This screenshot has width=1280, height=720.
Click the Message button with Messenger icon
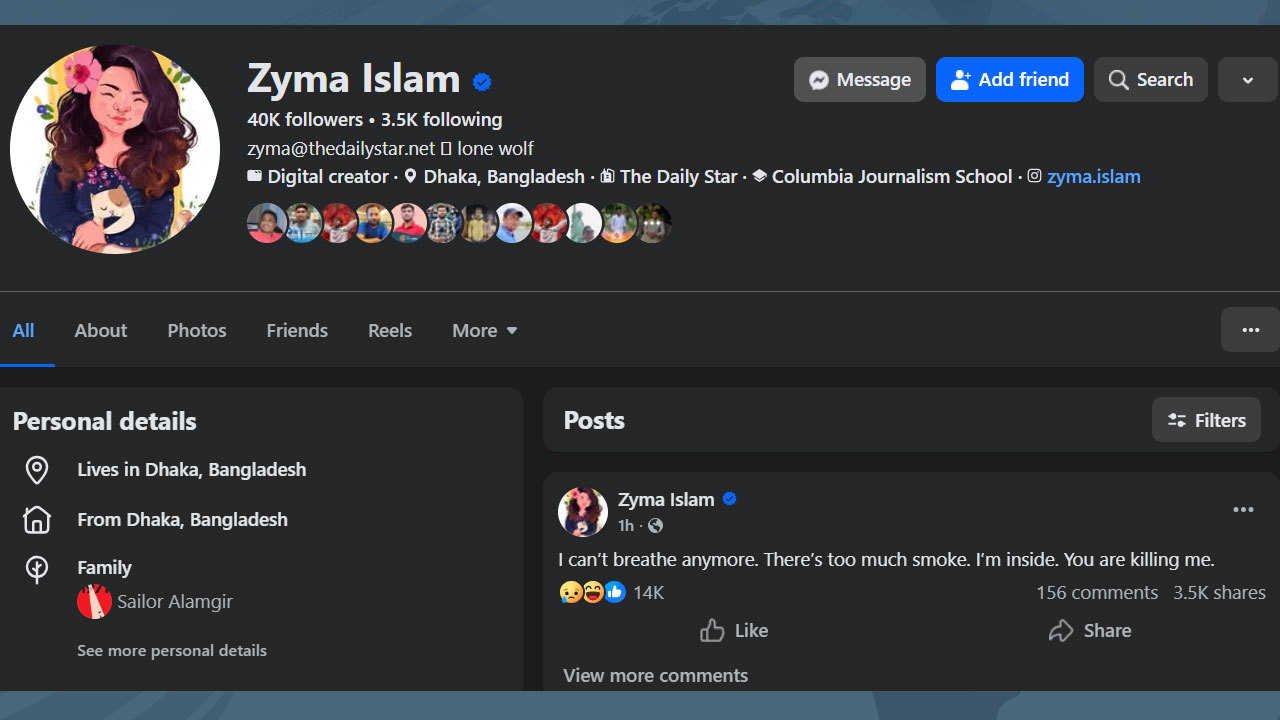pos(859,80)
